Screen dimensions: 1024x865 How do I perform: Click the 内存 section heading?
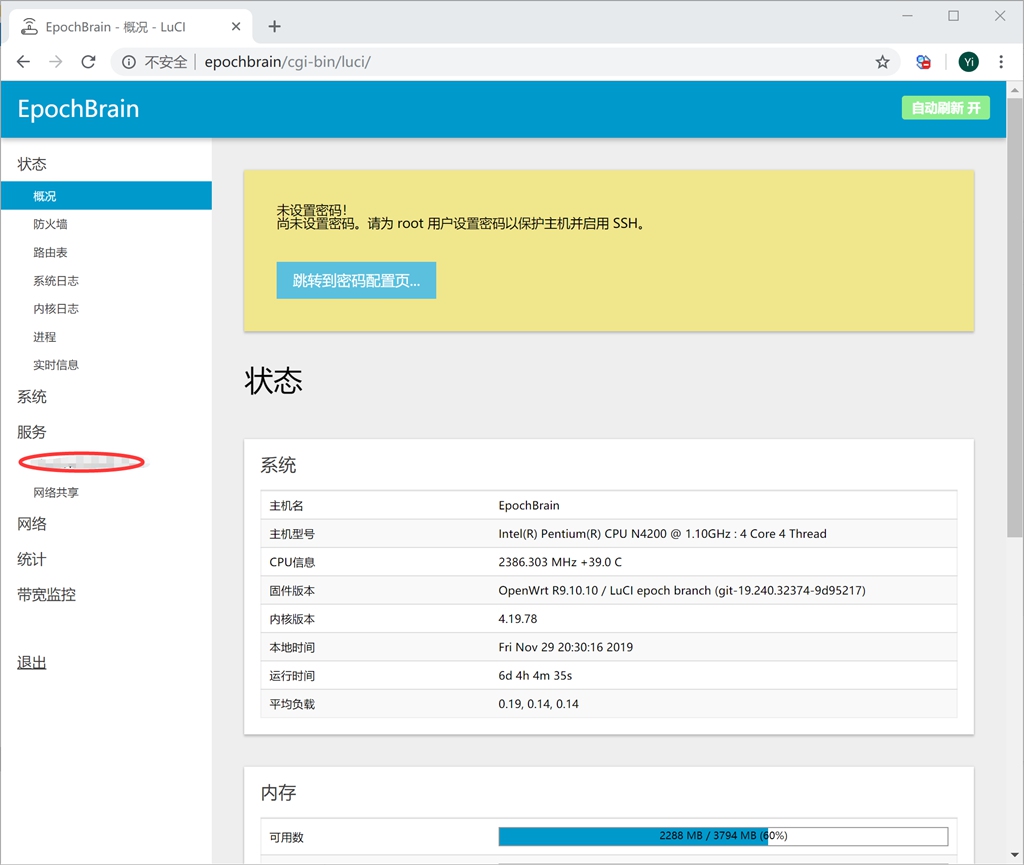pyautogui.click(x=279, y=793)
